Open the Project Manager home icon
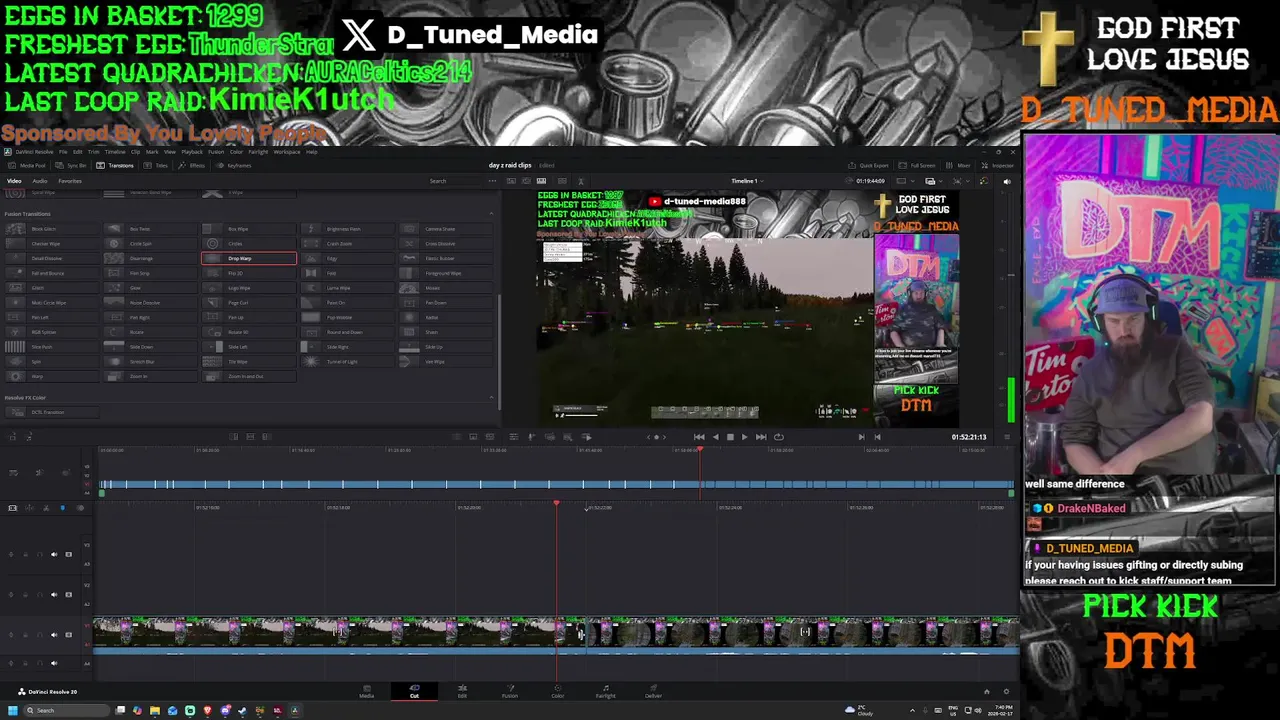Image resolution: width=1280 pixels, height=720 pixels. click(x=987, y=691)
